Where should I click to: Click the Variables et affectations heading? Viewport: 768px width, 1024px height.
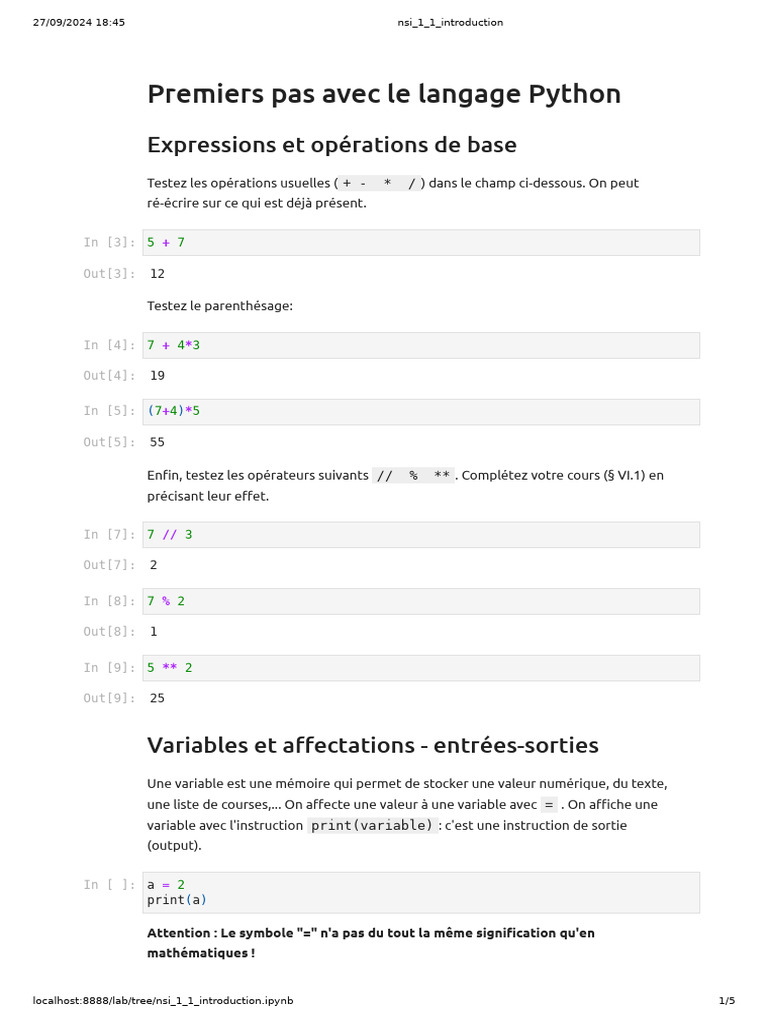tap(373, 745)
